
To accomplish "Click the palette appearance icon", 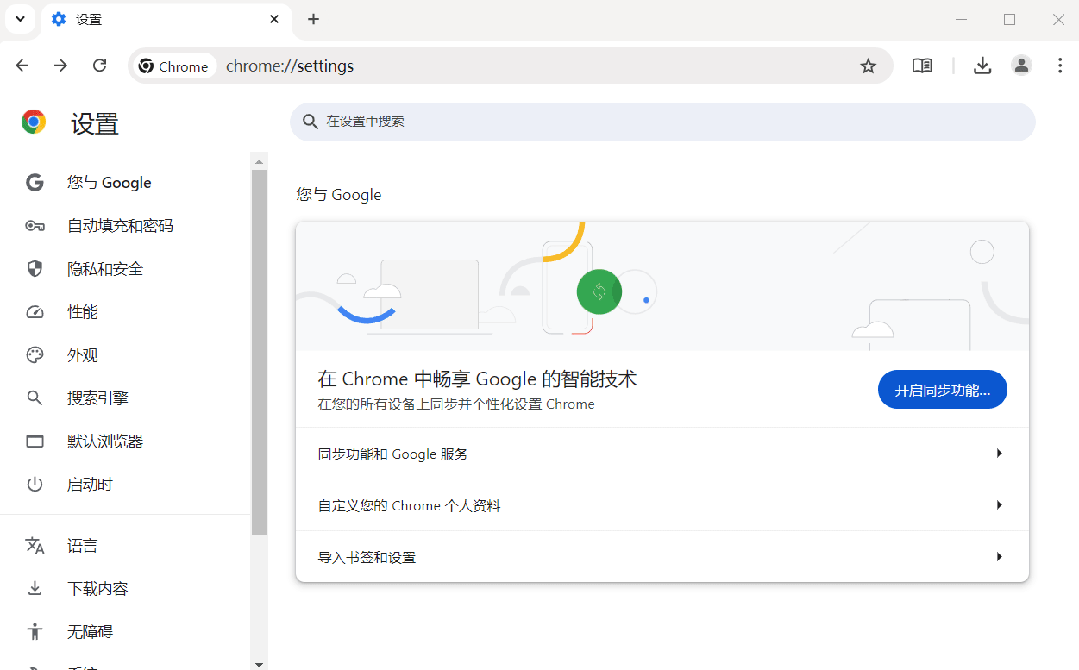I will point(34,355).
